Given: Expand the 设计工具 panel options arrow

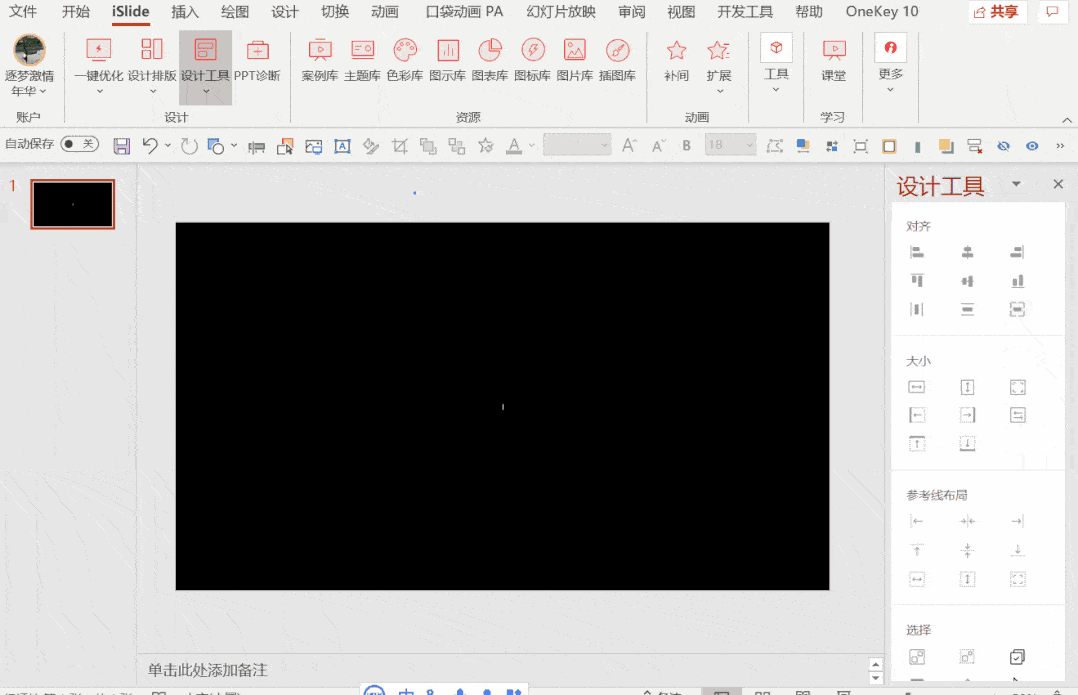Looking at the screenshot, I should pos(1016,184).
